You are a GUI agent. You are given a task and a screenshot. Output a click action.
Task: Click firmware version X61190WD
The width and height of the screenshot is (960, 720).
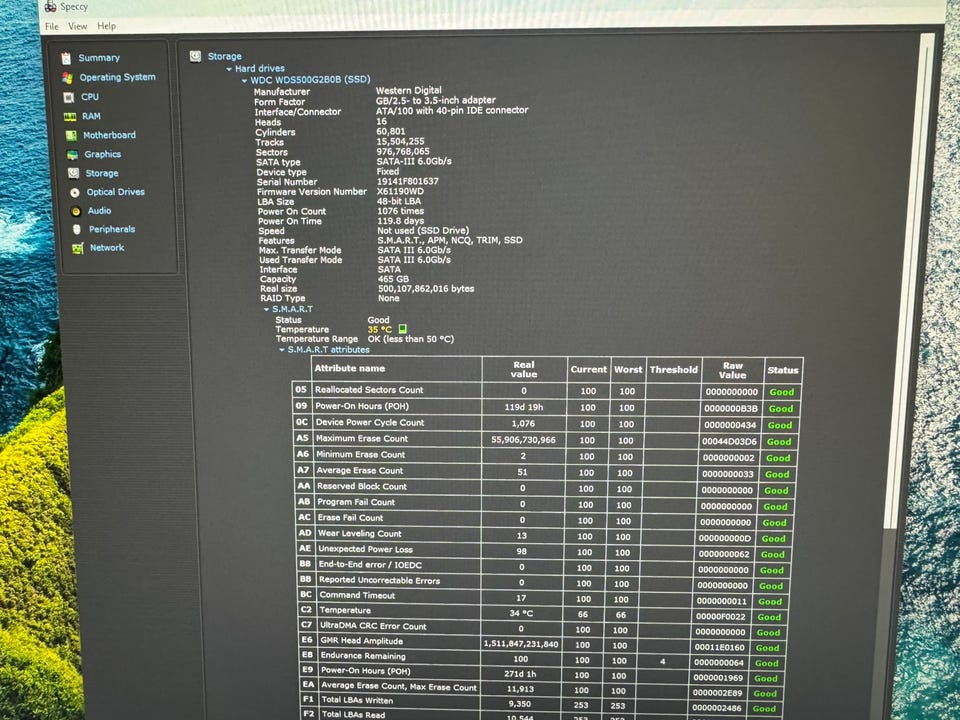pos(400,191)
